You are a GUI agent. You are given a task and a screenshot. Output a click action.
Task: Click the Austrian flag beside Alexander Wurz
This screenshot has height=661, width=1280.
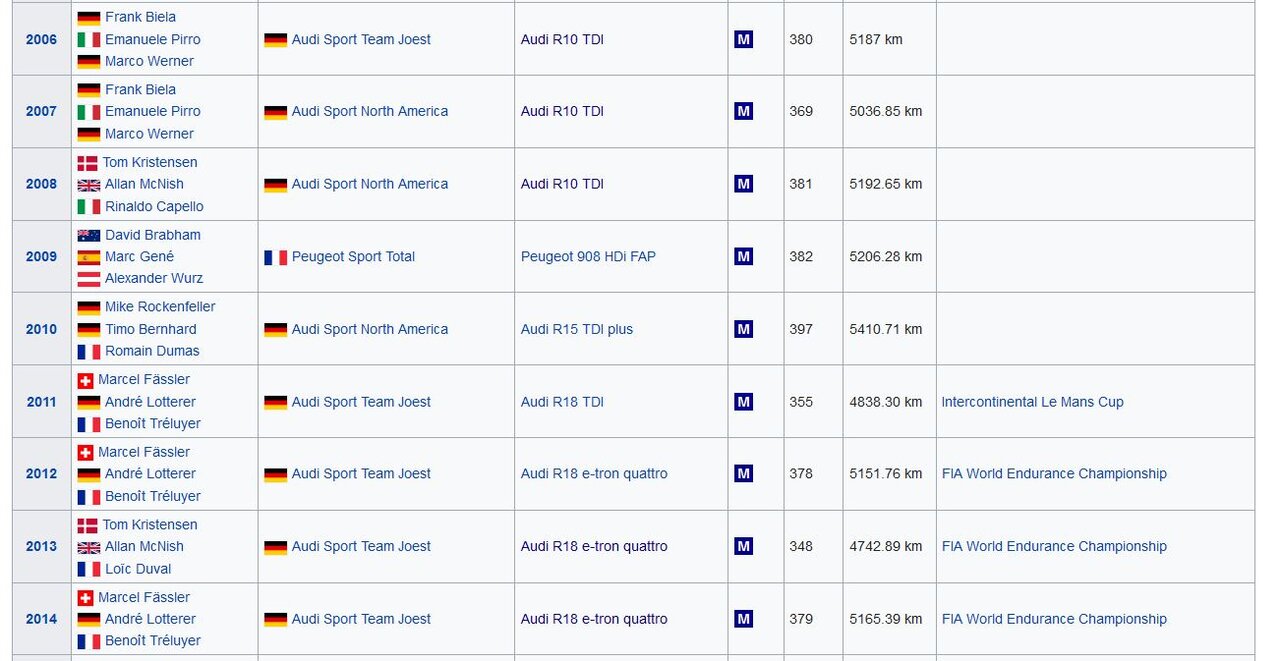pos(89,279)
